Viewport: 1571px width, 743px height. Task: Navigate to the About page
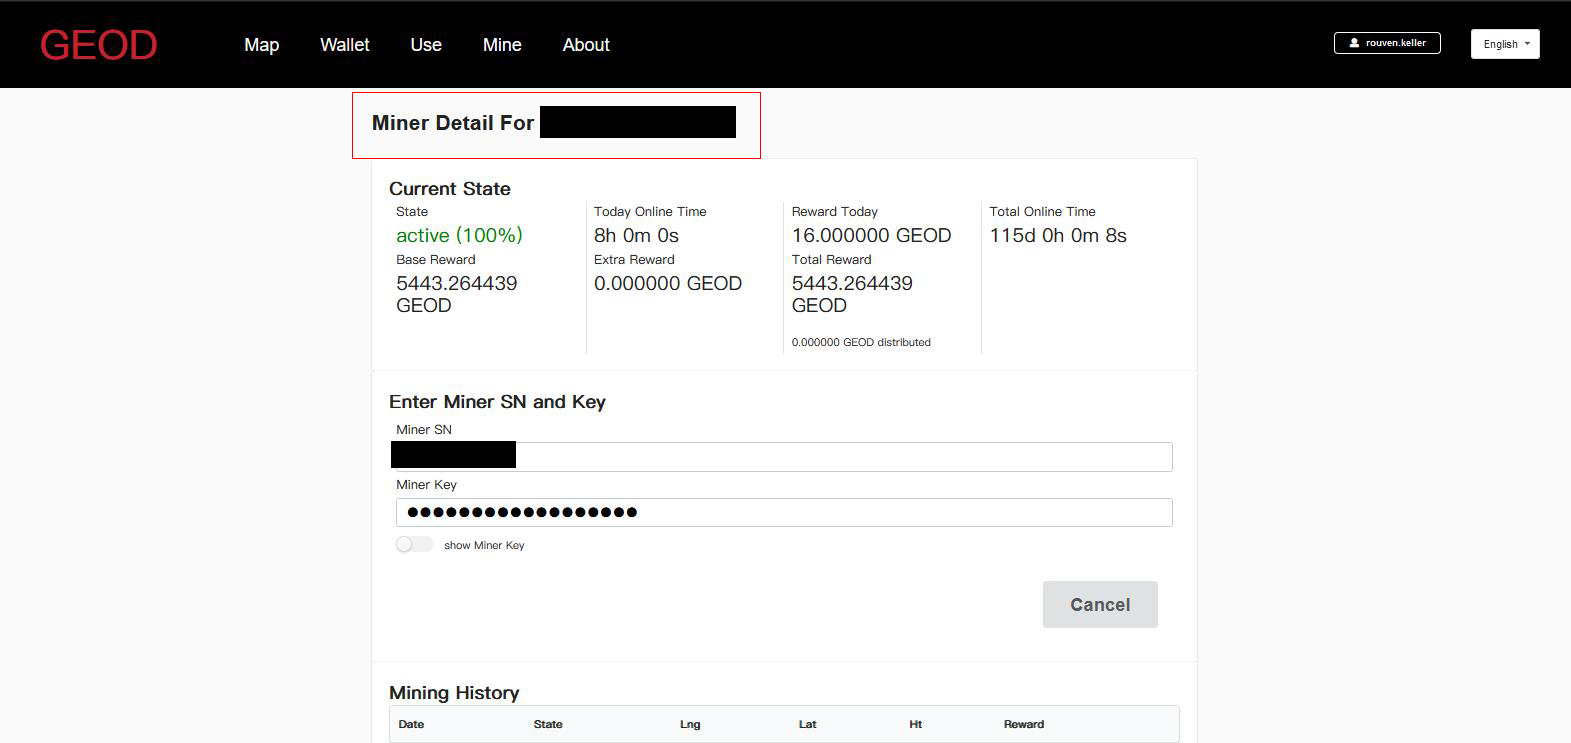(585, 45)
